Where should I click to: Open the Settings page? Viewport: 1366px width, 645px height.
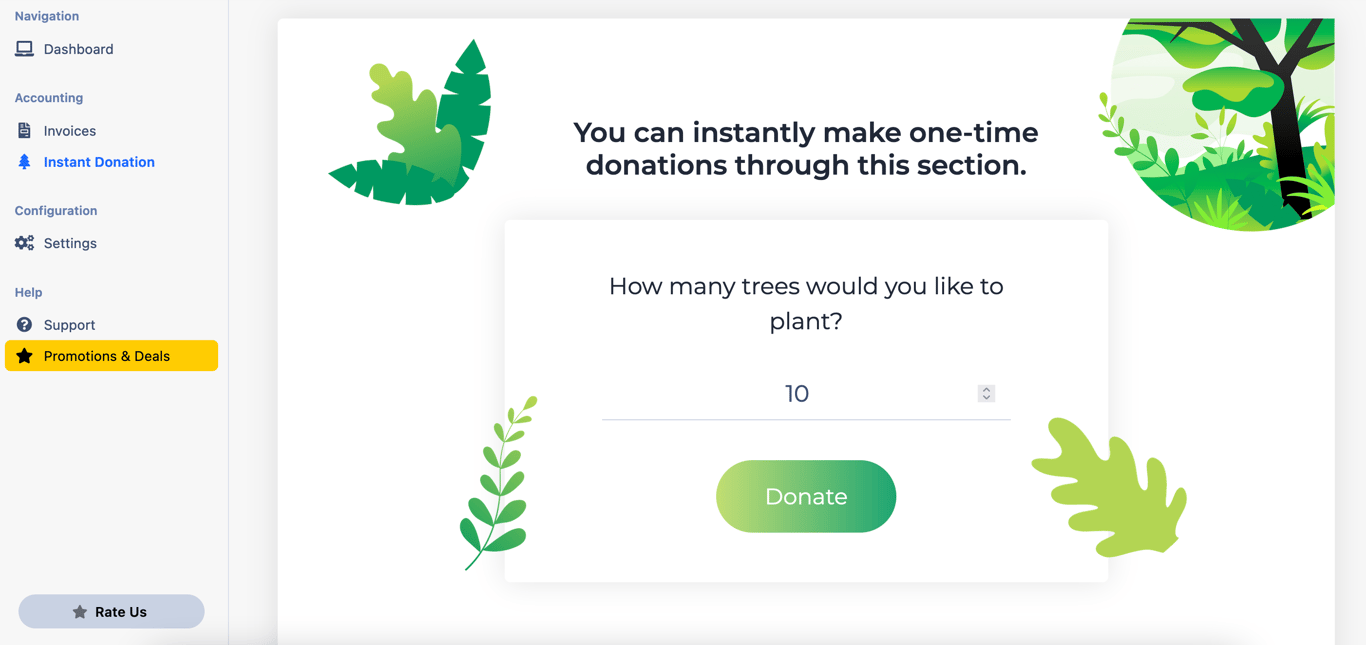70,243
